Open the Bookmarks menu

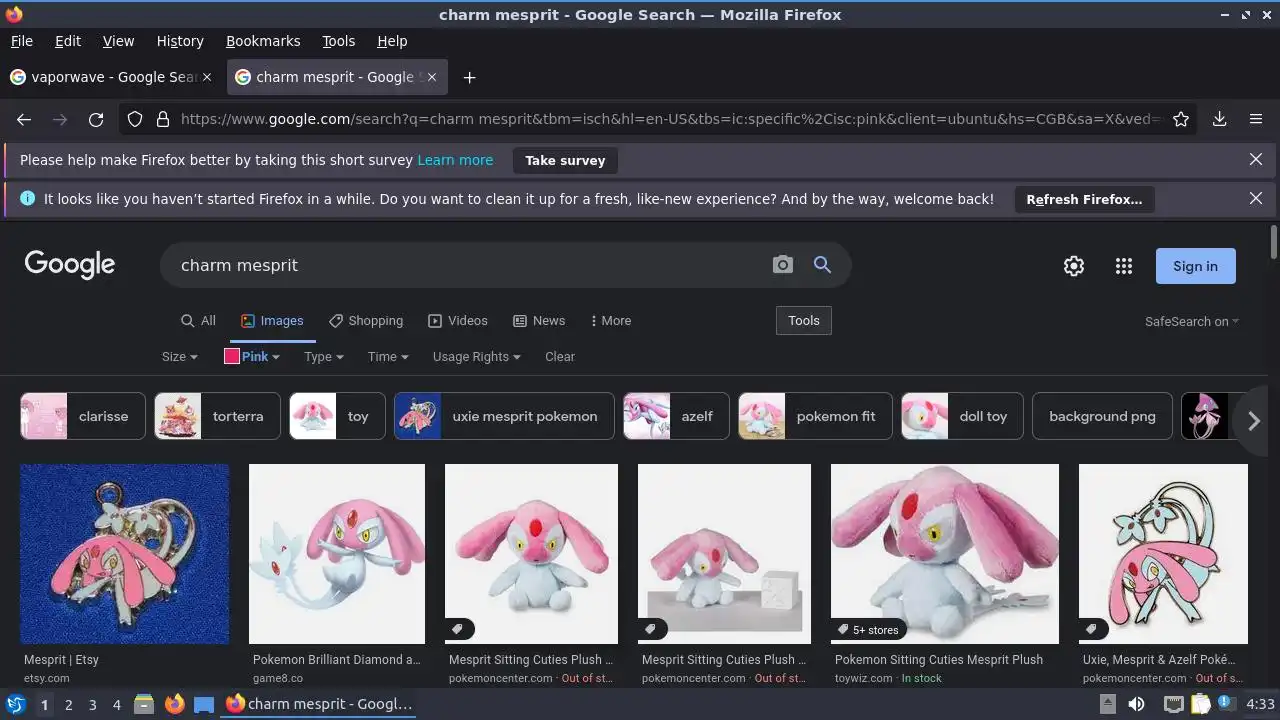[x=263, y=41]
